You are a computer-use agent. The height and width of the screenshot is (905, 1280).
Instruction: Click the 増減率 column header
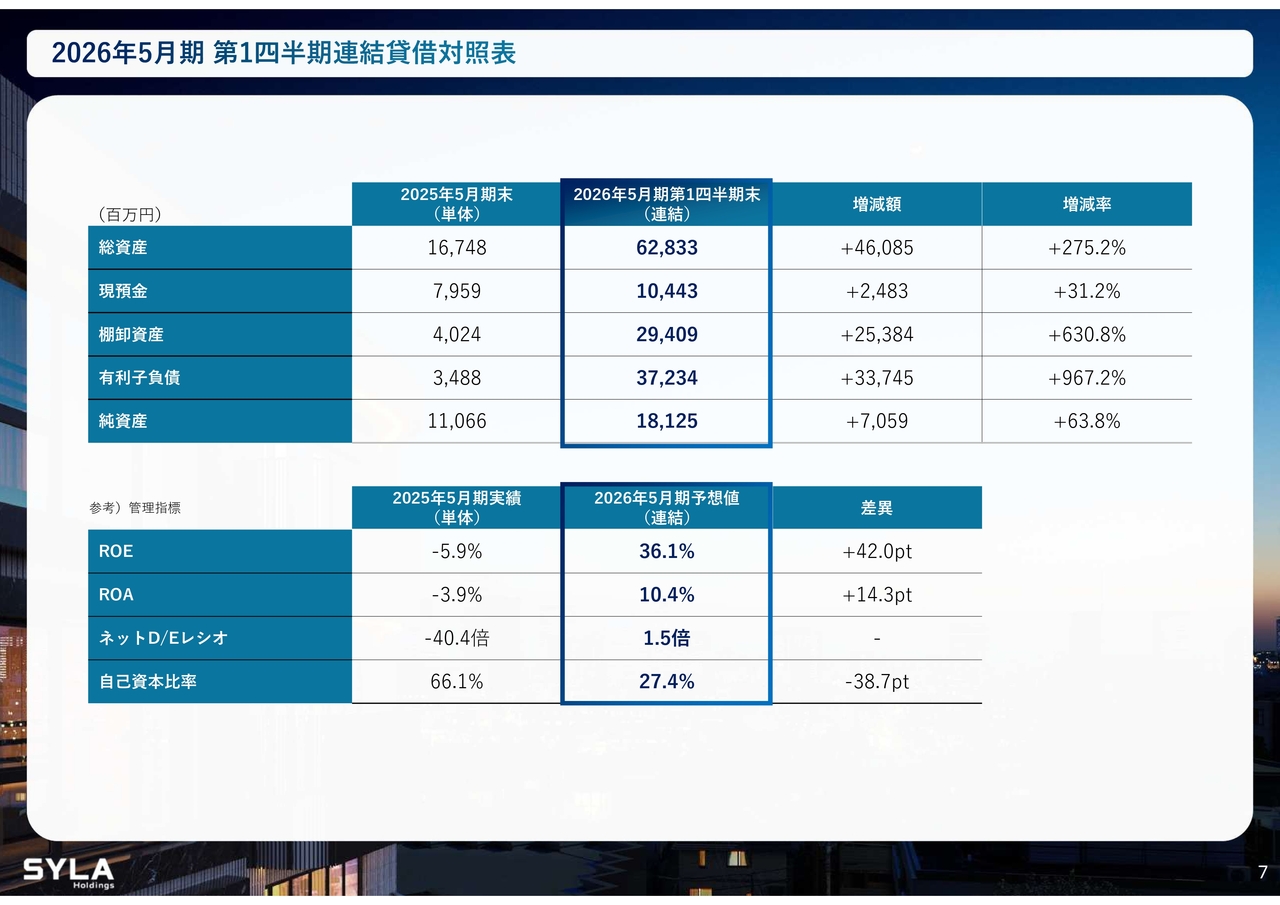[1086, 204]
